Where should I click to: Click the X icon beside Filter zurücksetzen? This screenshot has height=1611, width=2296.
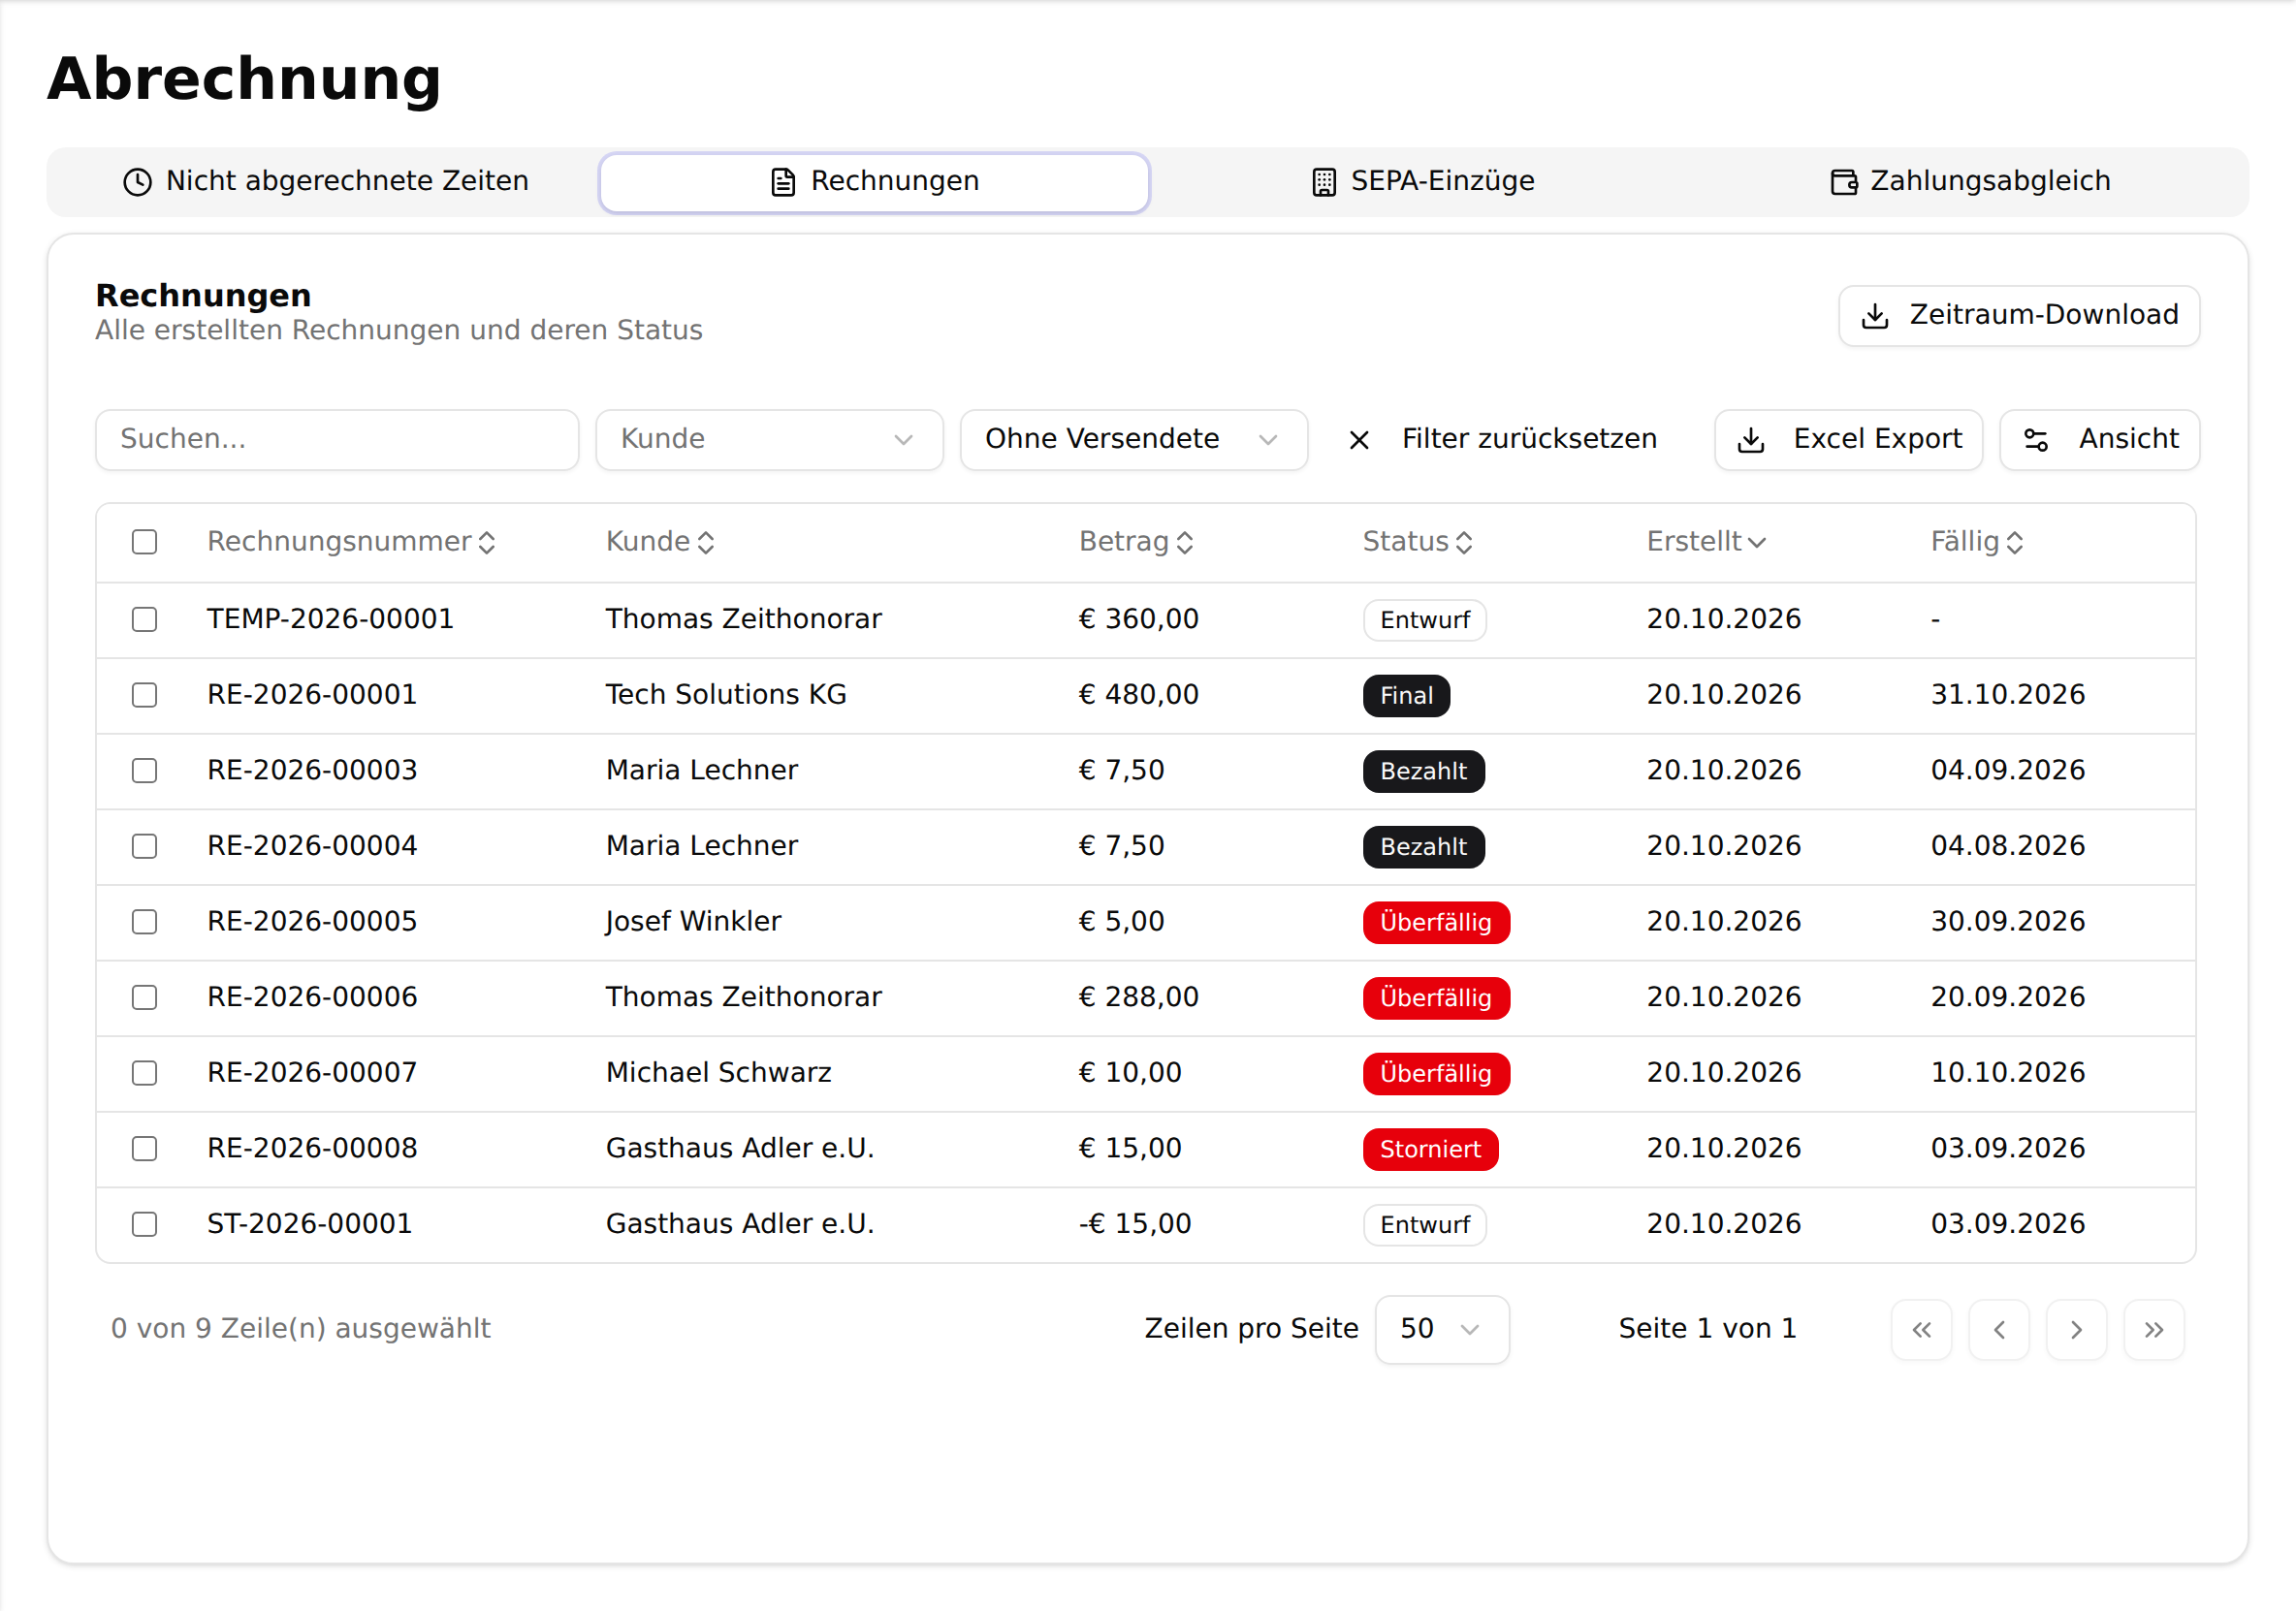(1359, 440)
